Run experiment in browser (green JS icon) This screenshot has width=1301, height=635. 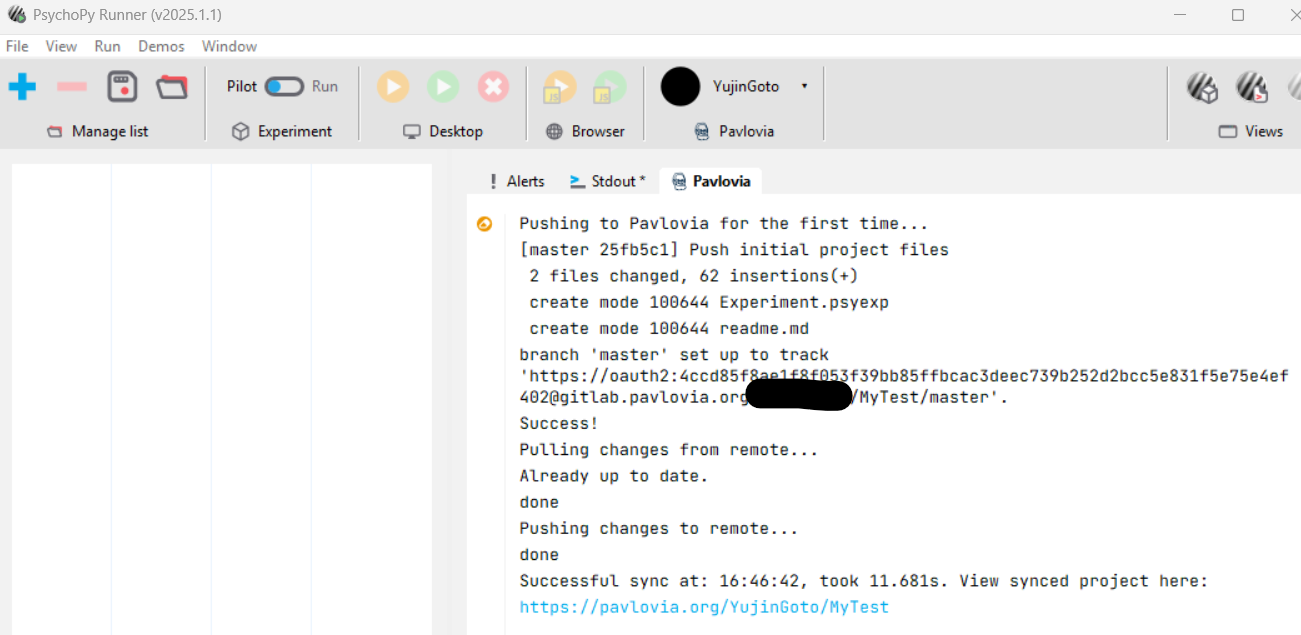pos(609,88)
